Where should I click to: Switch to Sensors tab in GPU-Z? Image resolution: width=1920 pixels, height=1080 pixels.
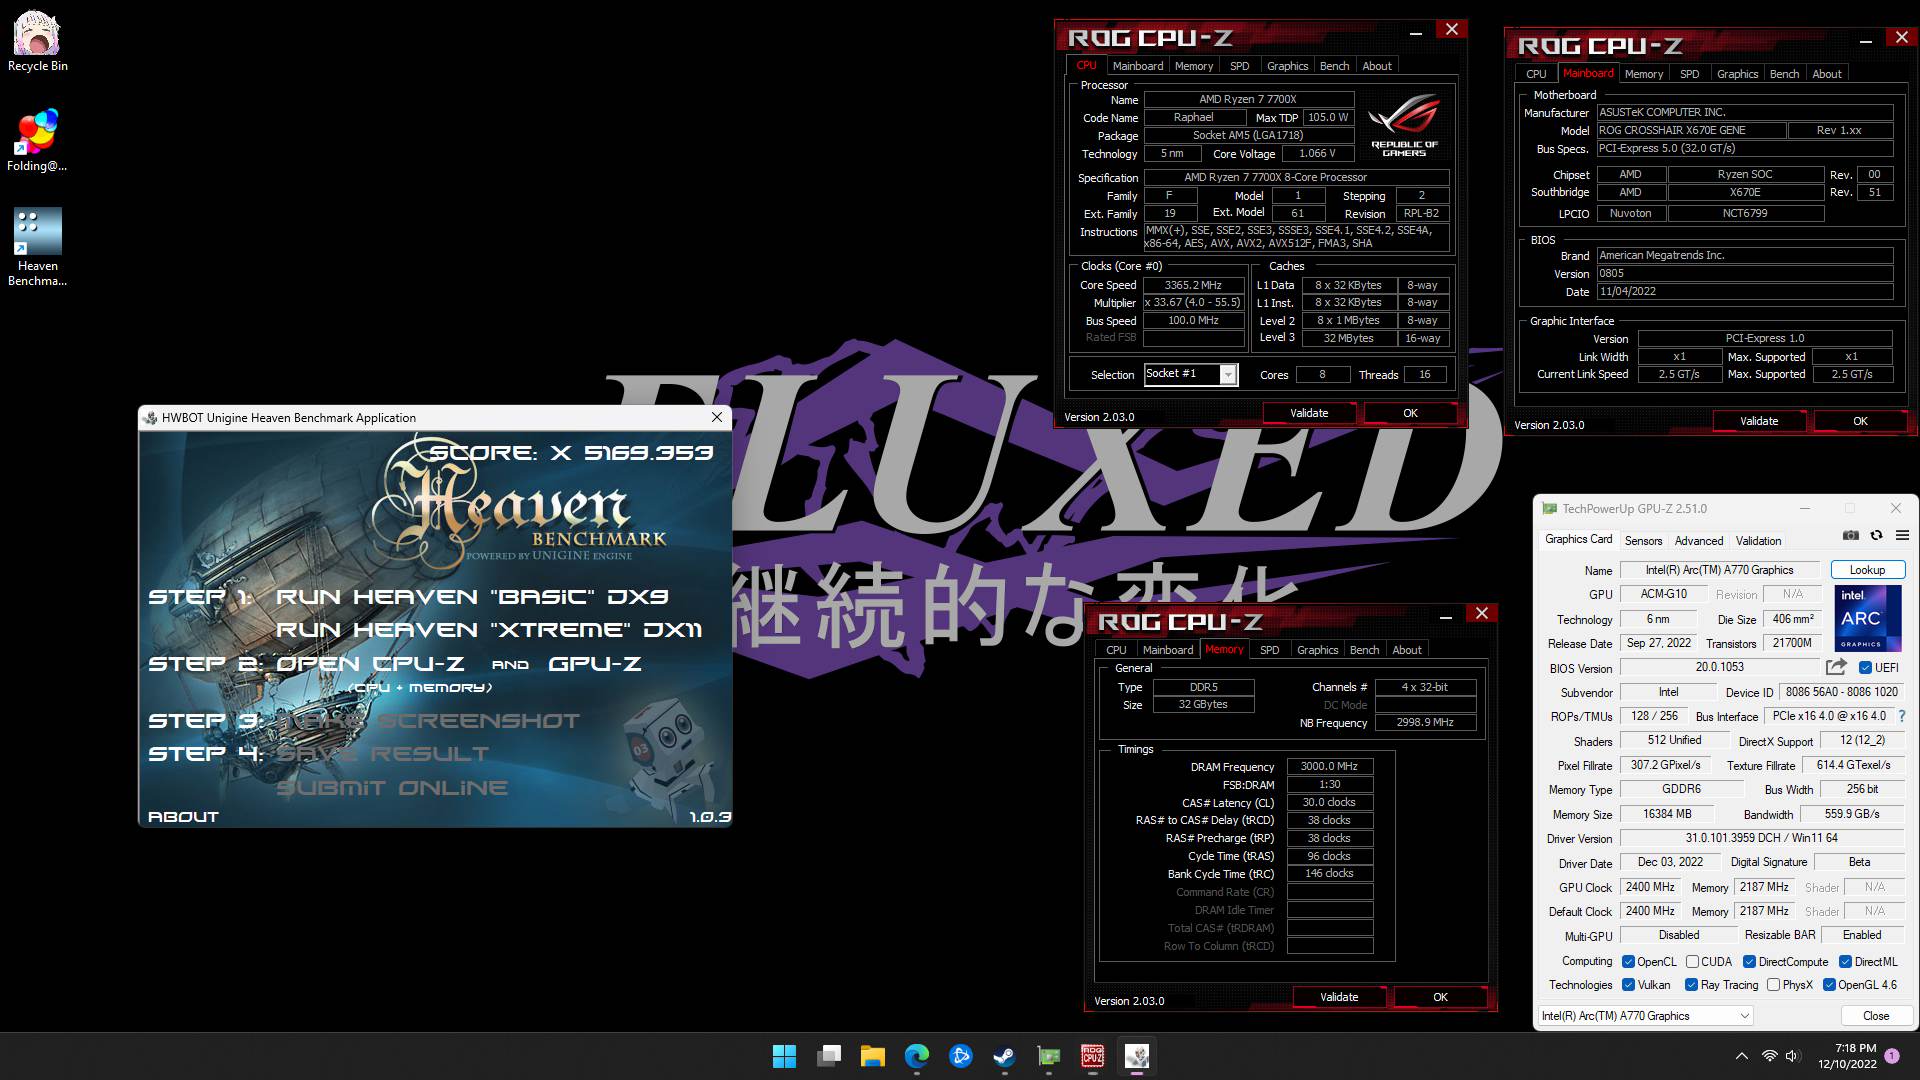[x=1643, y=541]
